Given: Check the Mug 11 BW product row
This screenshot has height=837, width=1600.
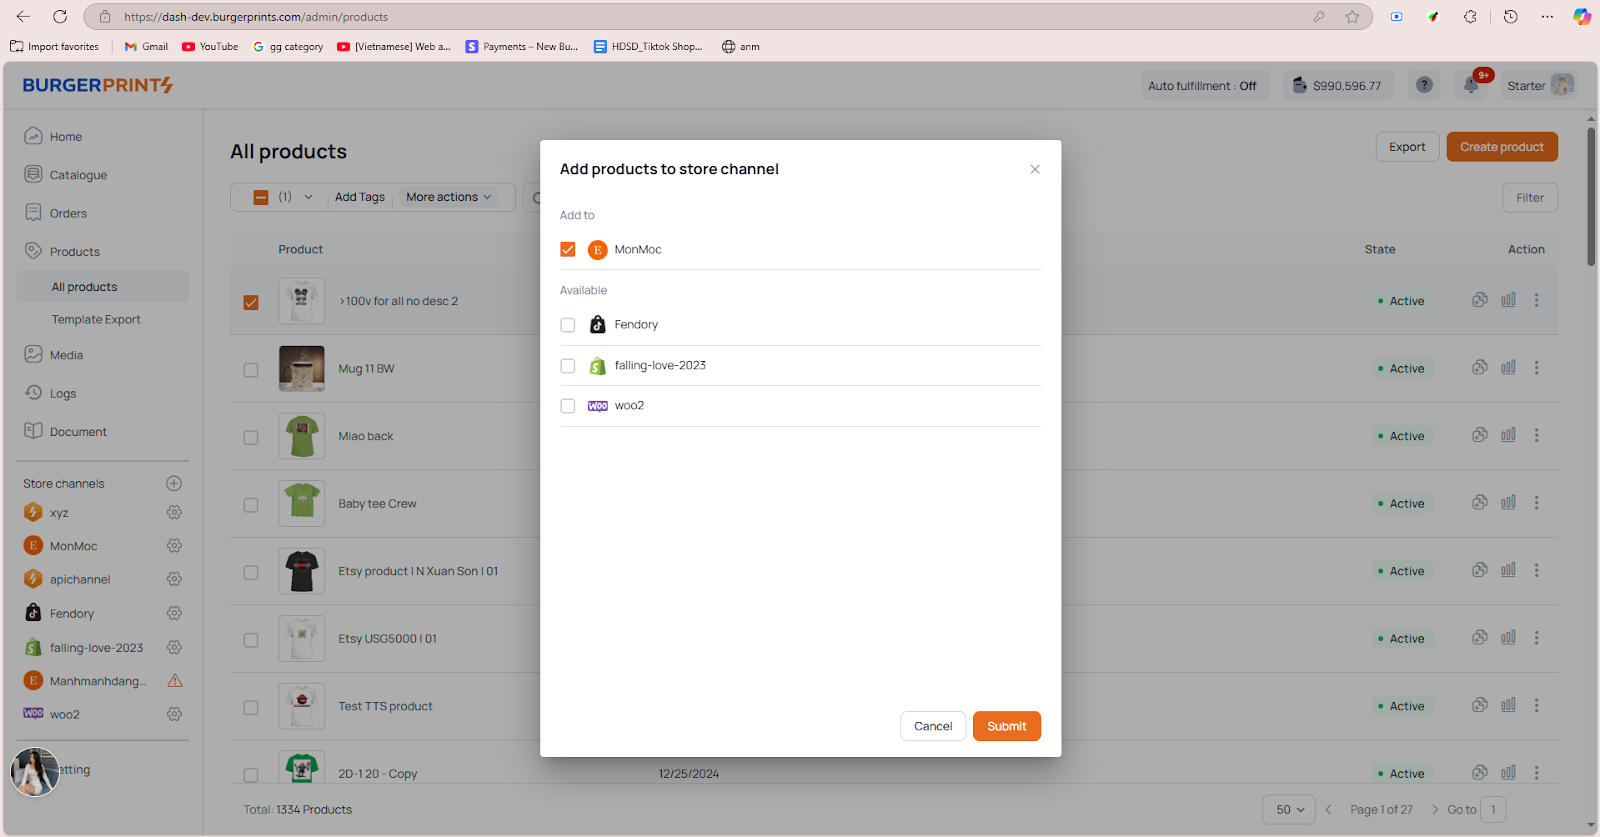Looking at the screenshot, I should [251, 370].
